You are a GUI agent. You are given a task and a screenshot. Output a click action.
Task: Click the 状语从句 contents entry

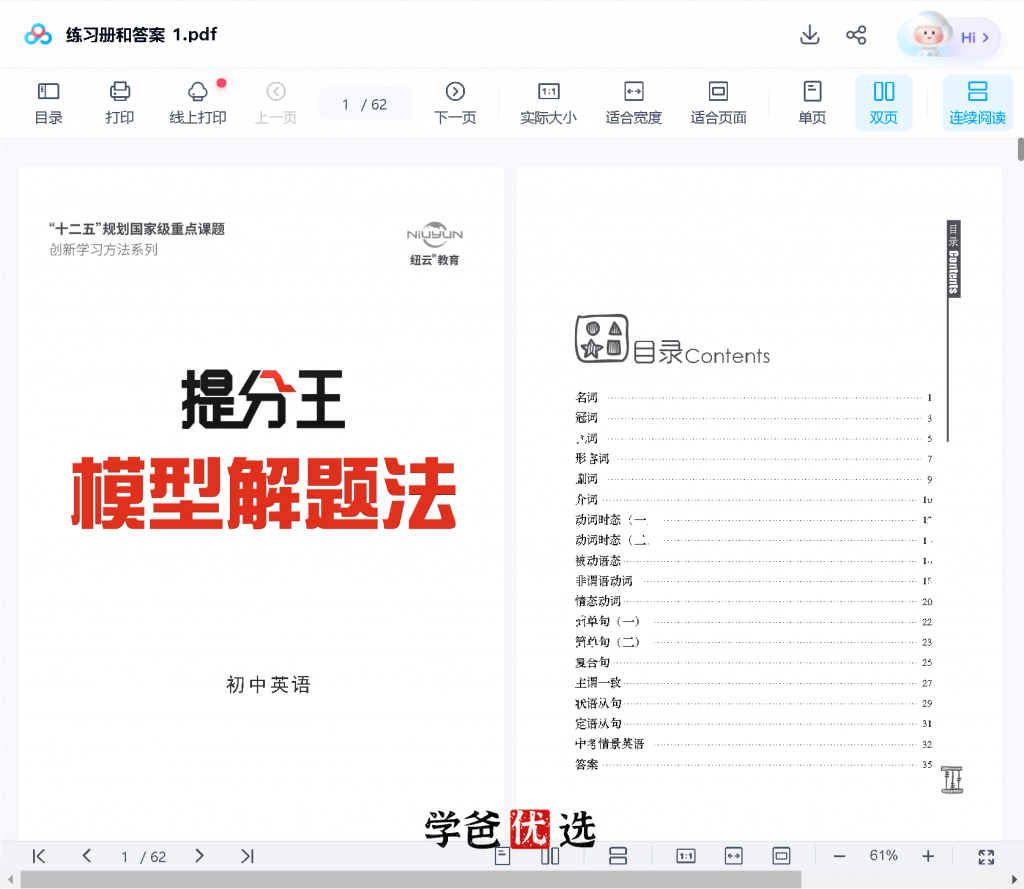(x=754, y=703)
